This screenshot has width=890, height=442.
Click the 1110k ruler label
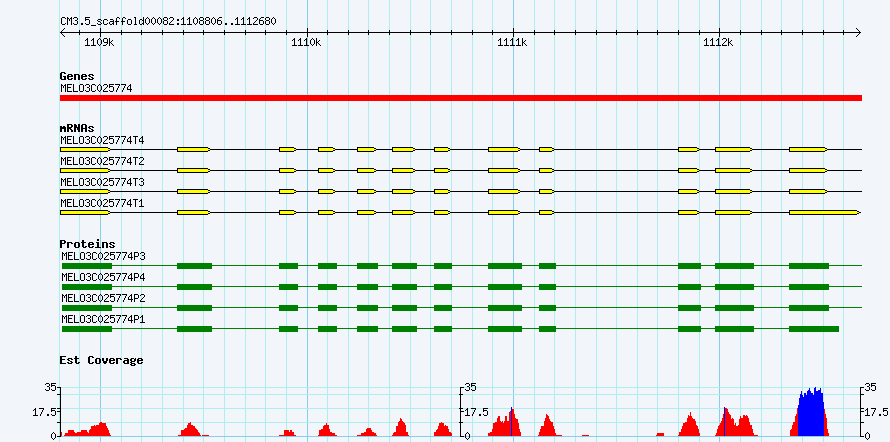click(x=306, y=41)
